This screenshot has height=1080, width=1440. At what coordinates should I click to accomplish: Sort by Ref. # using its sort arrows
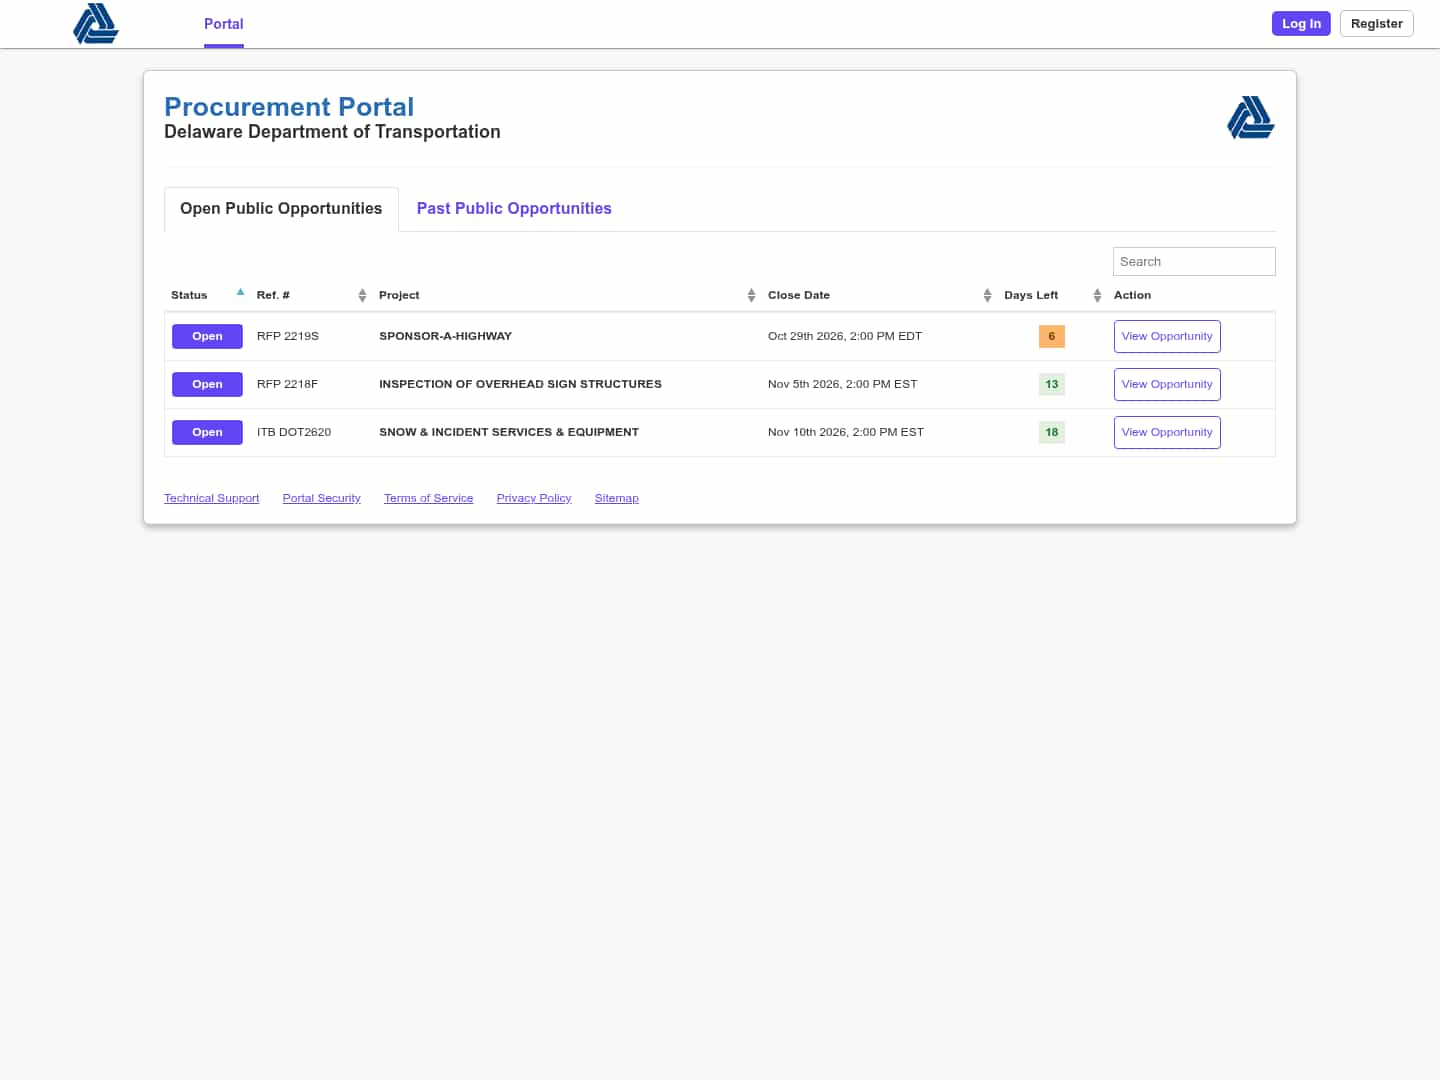362,295
